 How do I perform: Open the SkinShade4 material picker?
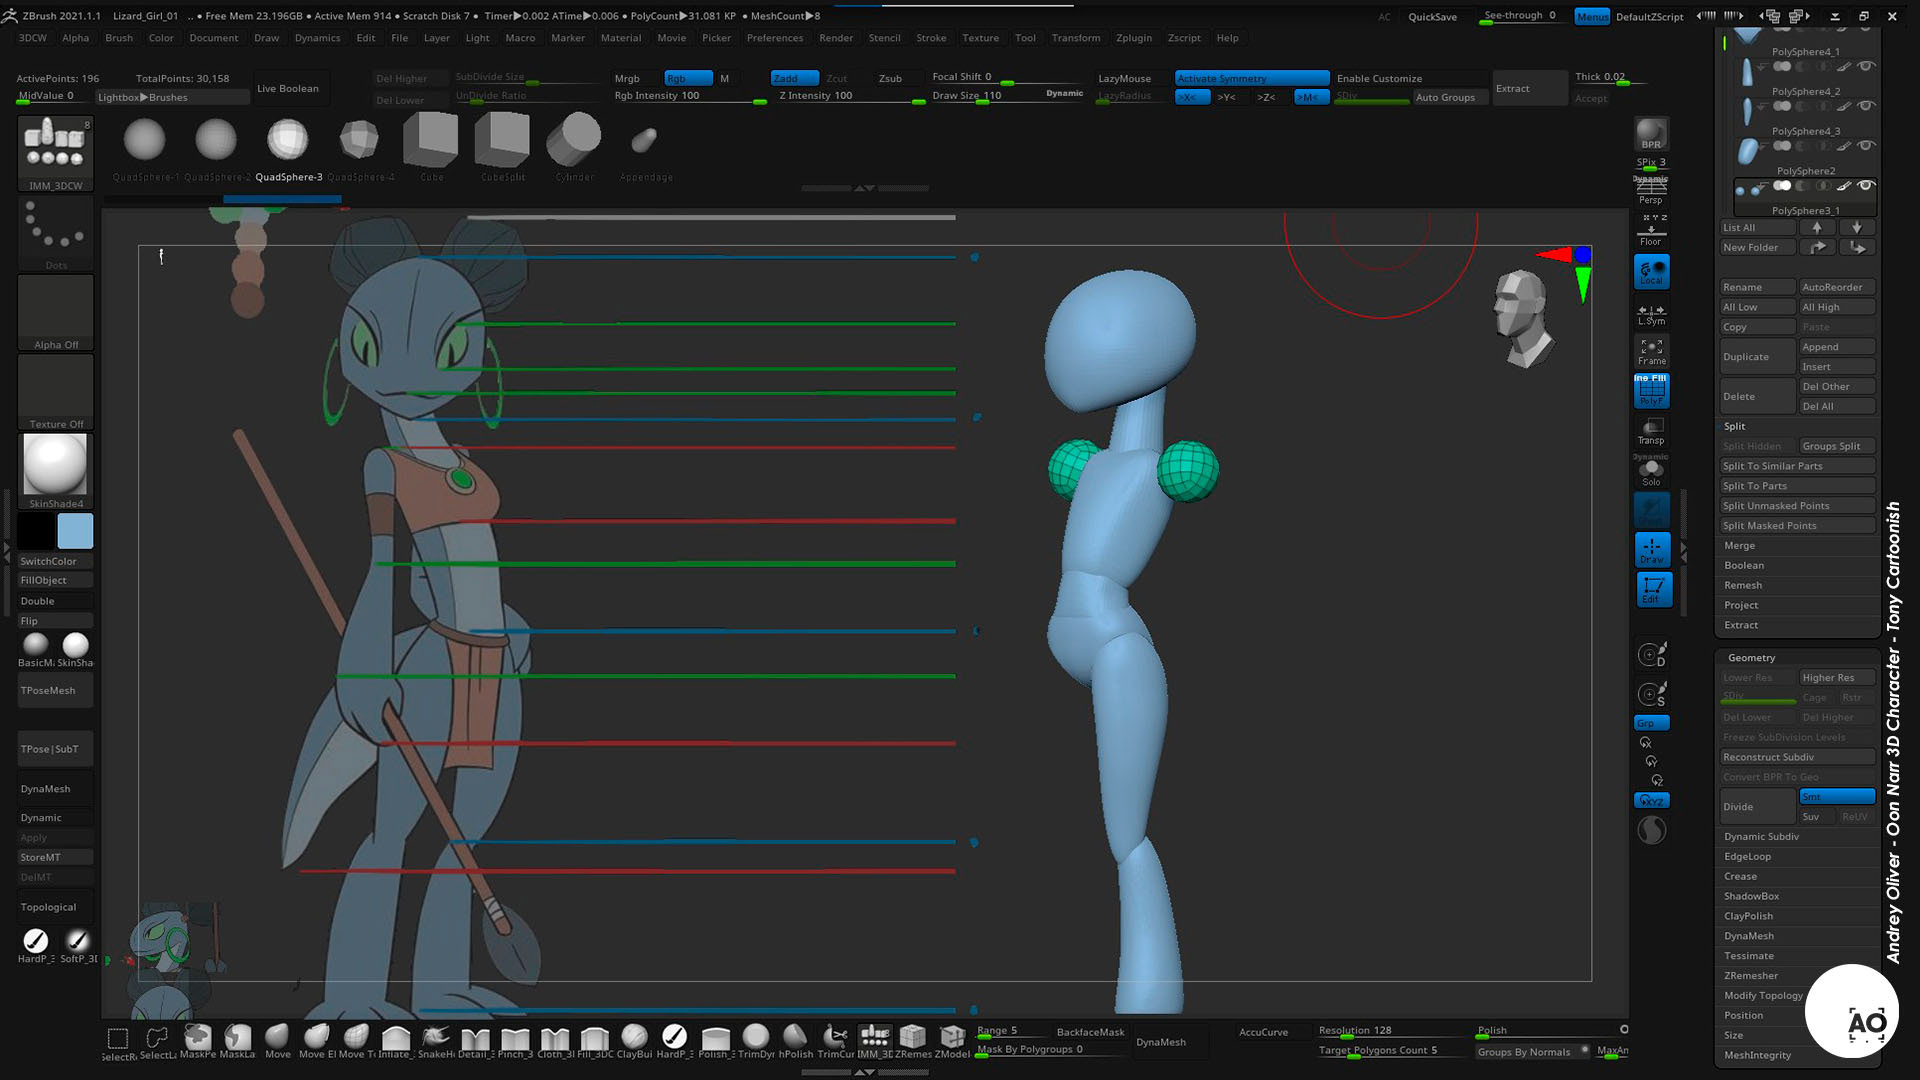point(56,471)
